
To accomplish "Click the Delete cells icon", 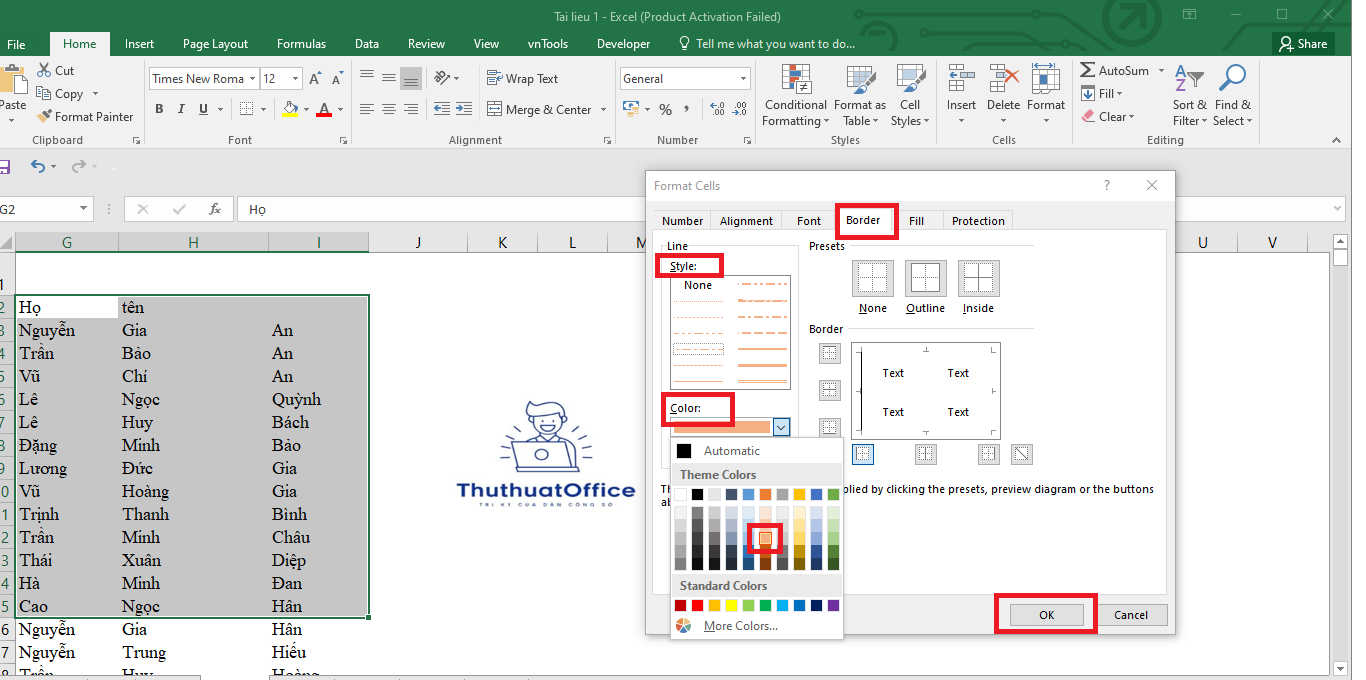I will (1003, 79).
